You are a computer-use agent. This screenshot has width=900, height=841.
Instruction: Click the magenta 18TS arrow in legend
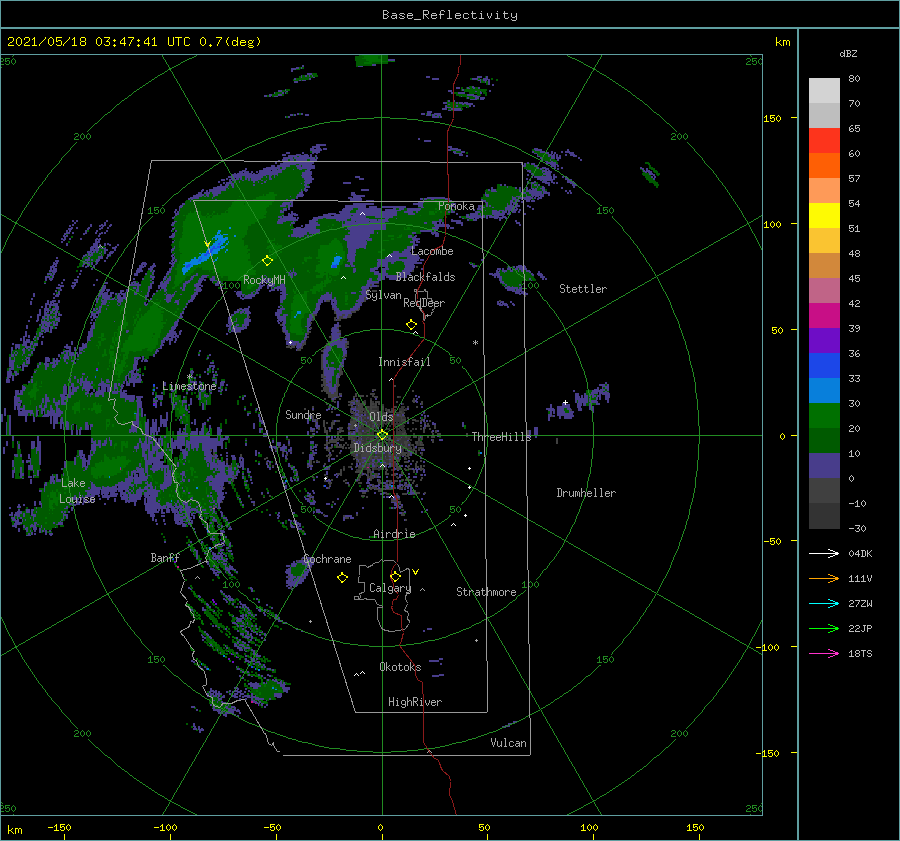824,653
